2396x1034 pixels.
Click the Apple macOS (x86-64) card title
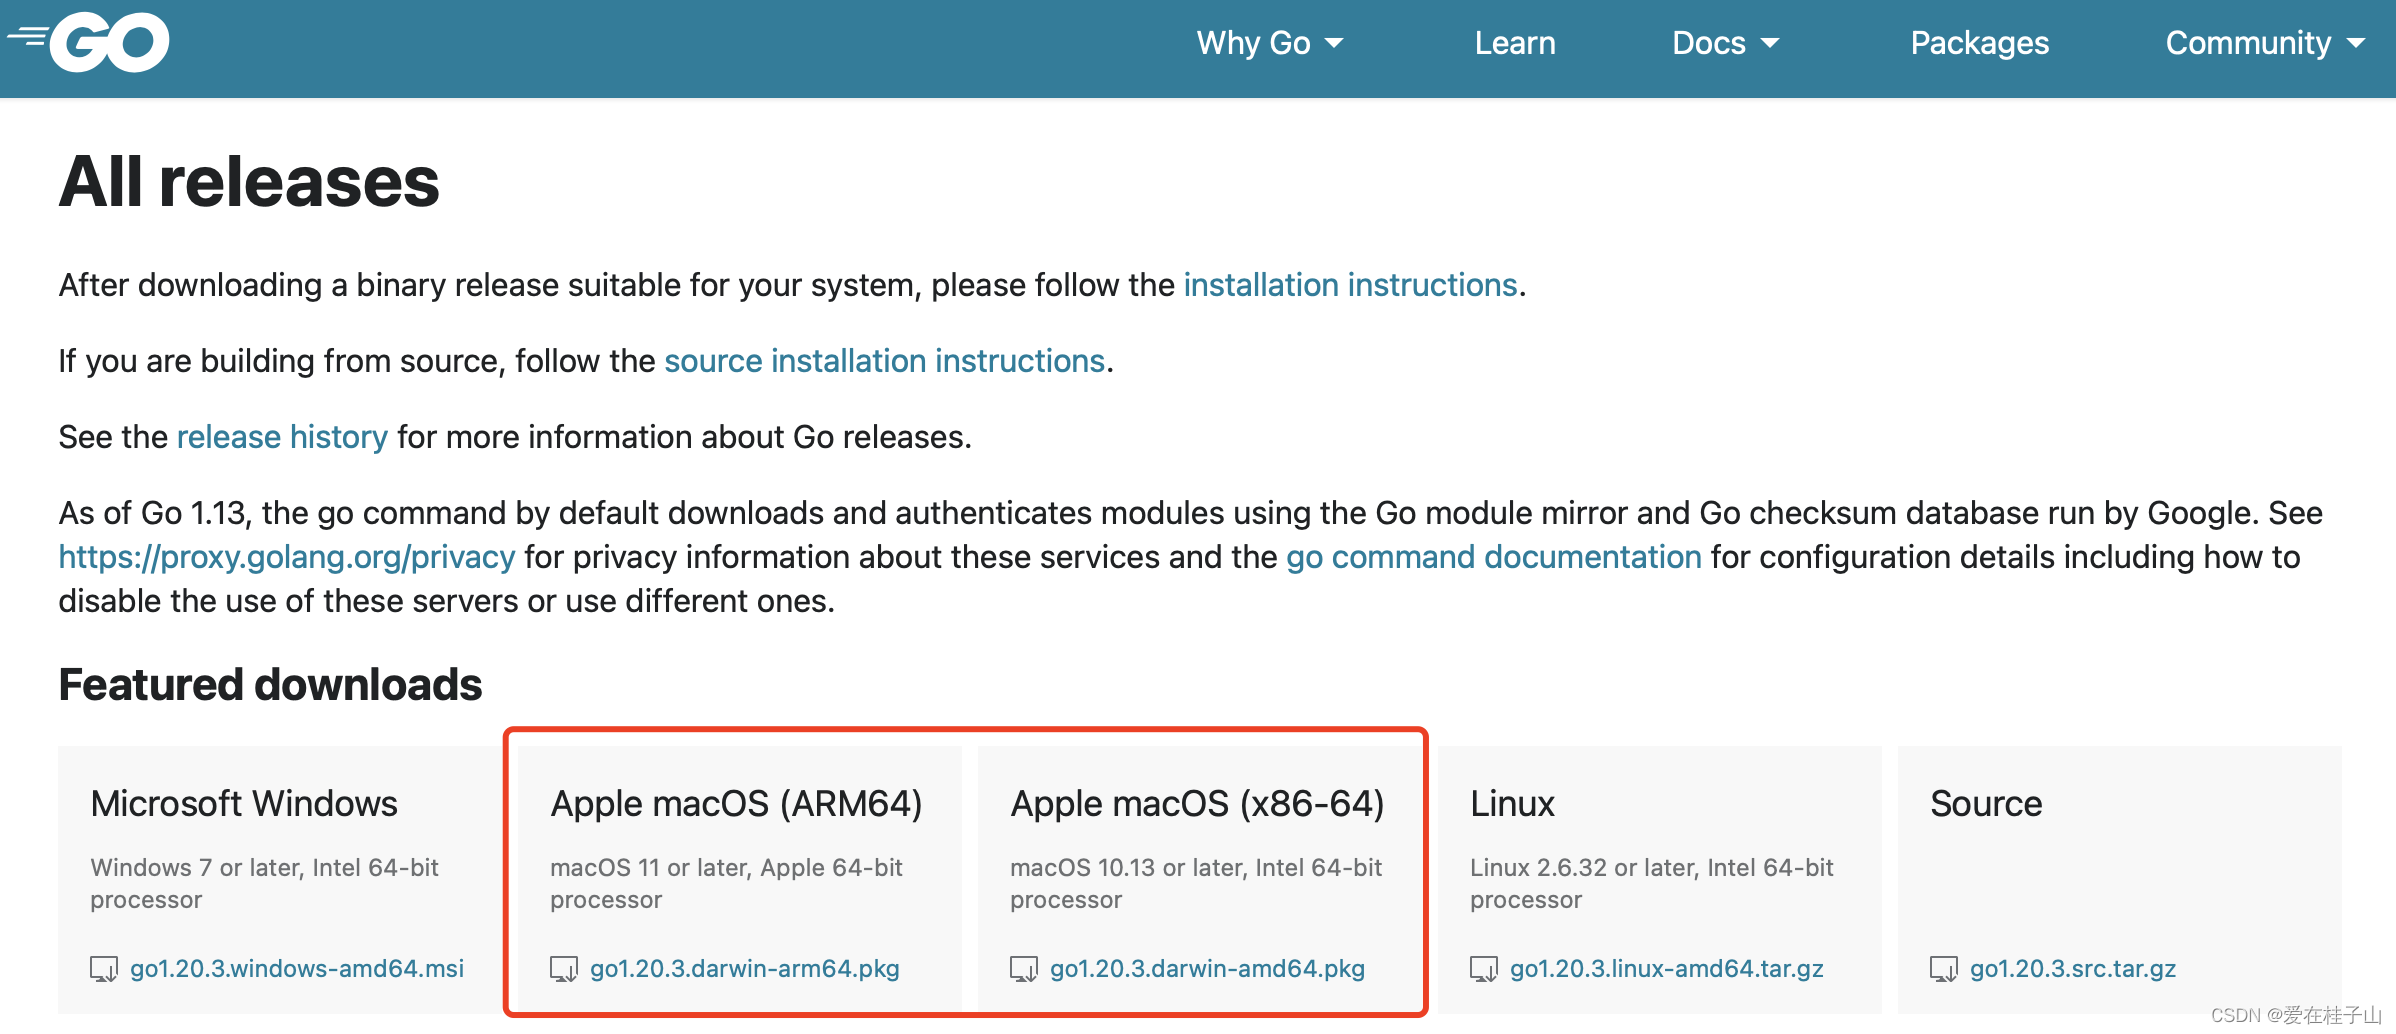tap(1197, 804)
